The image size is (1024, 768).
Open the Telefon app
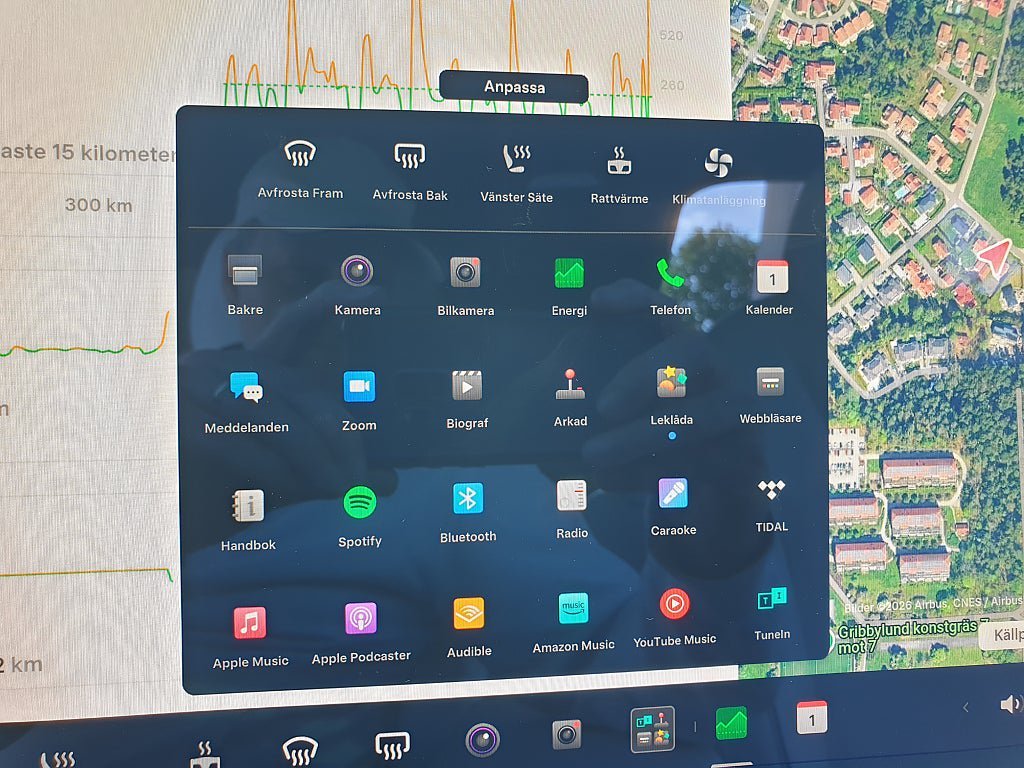coord(670,273)
